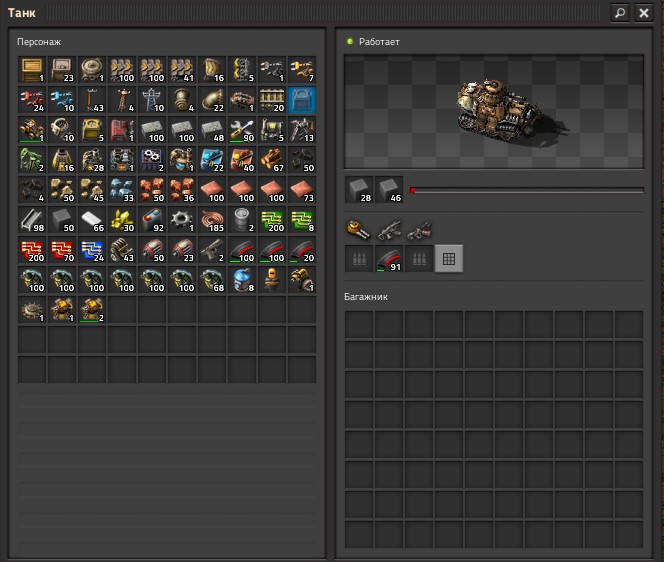The width and height of the screenshot is (664, 562).
Task: Close the Танк window
Action: pos(644,13)
